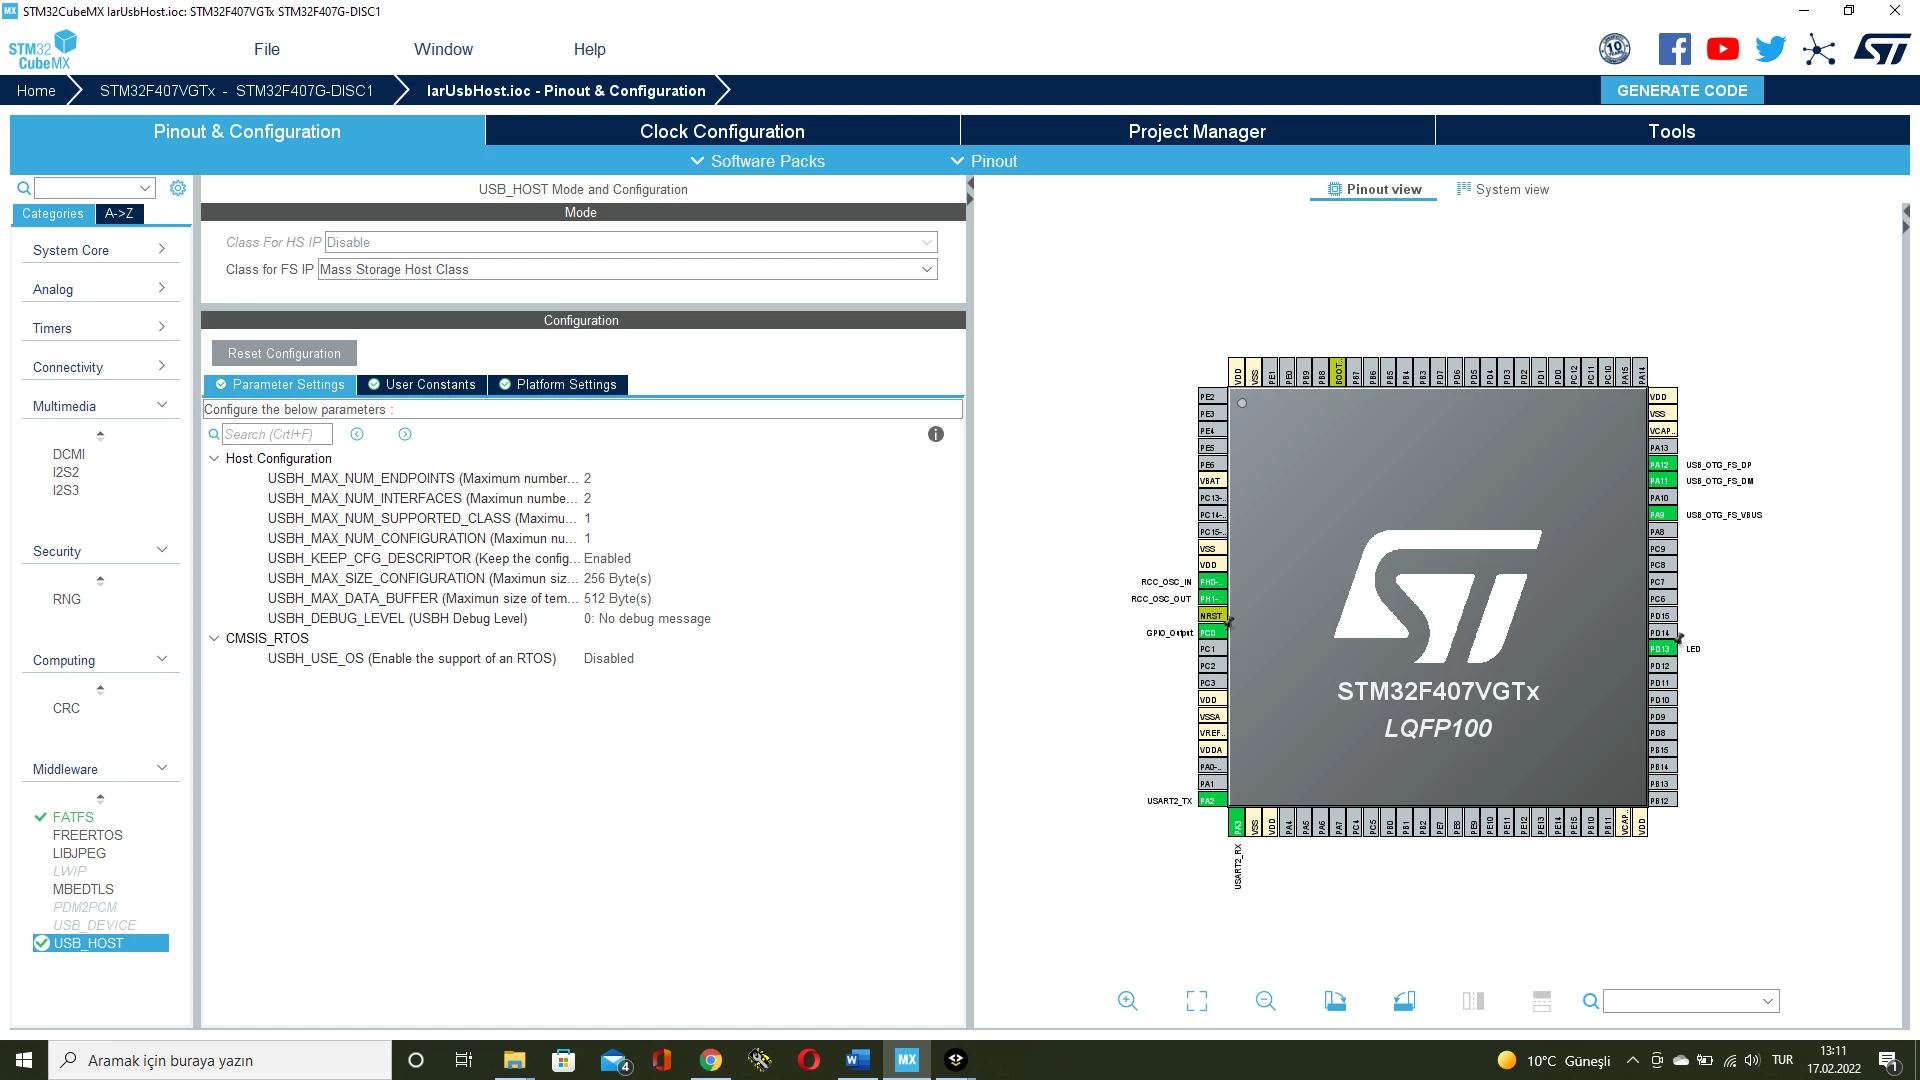
Task: Switch to the Clock Configuration tab
Action: 722,131
